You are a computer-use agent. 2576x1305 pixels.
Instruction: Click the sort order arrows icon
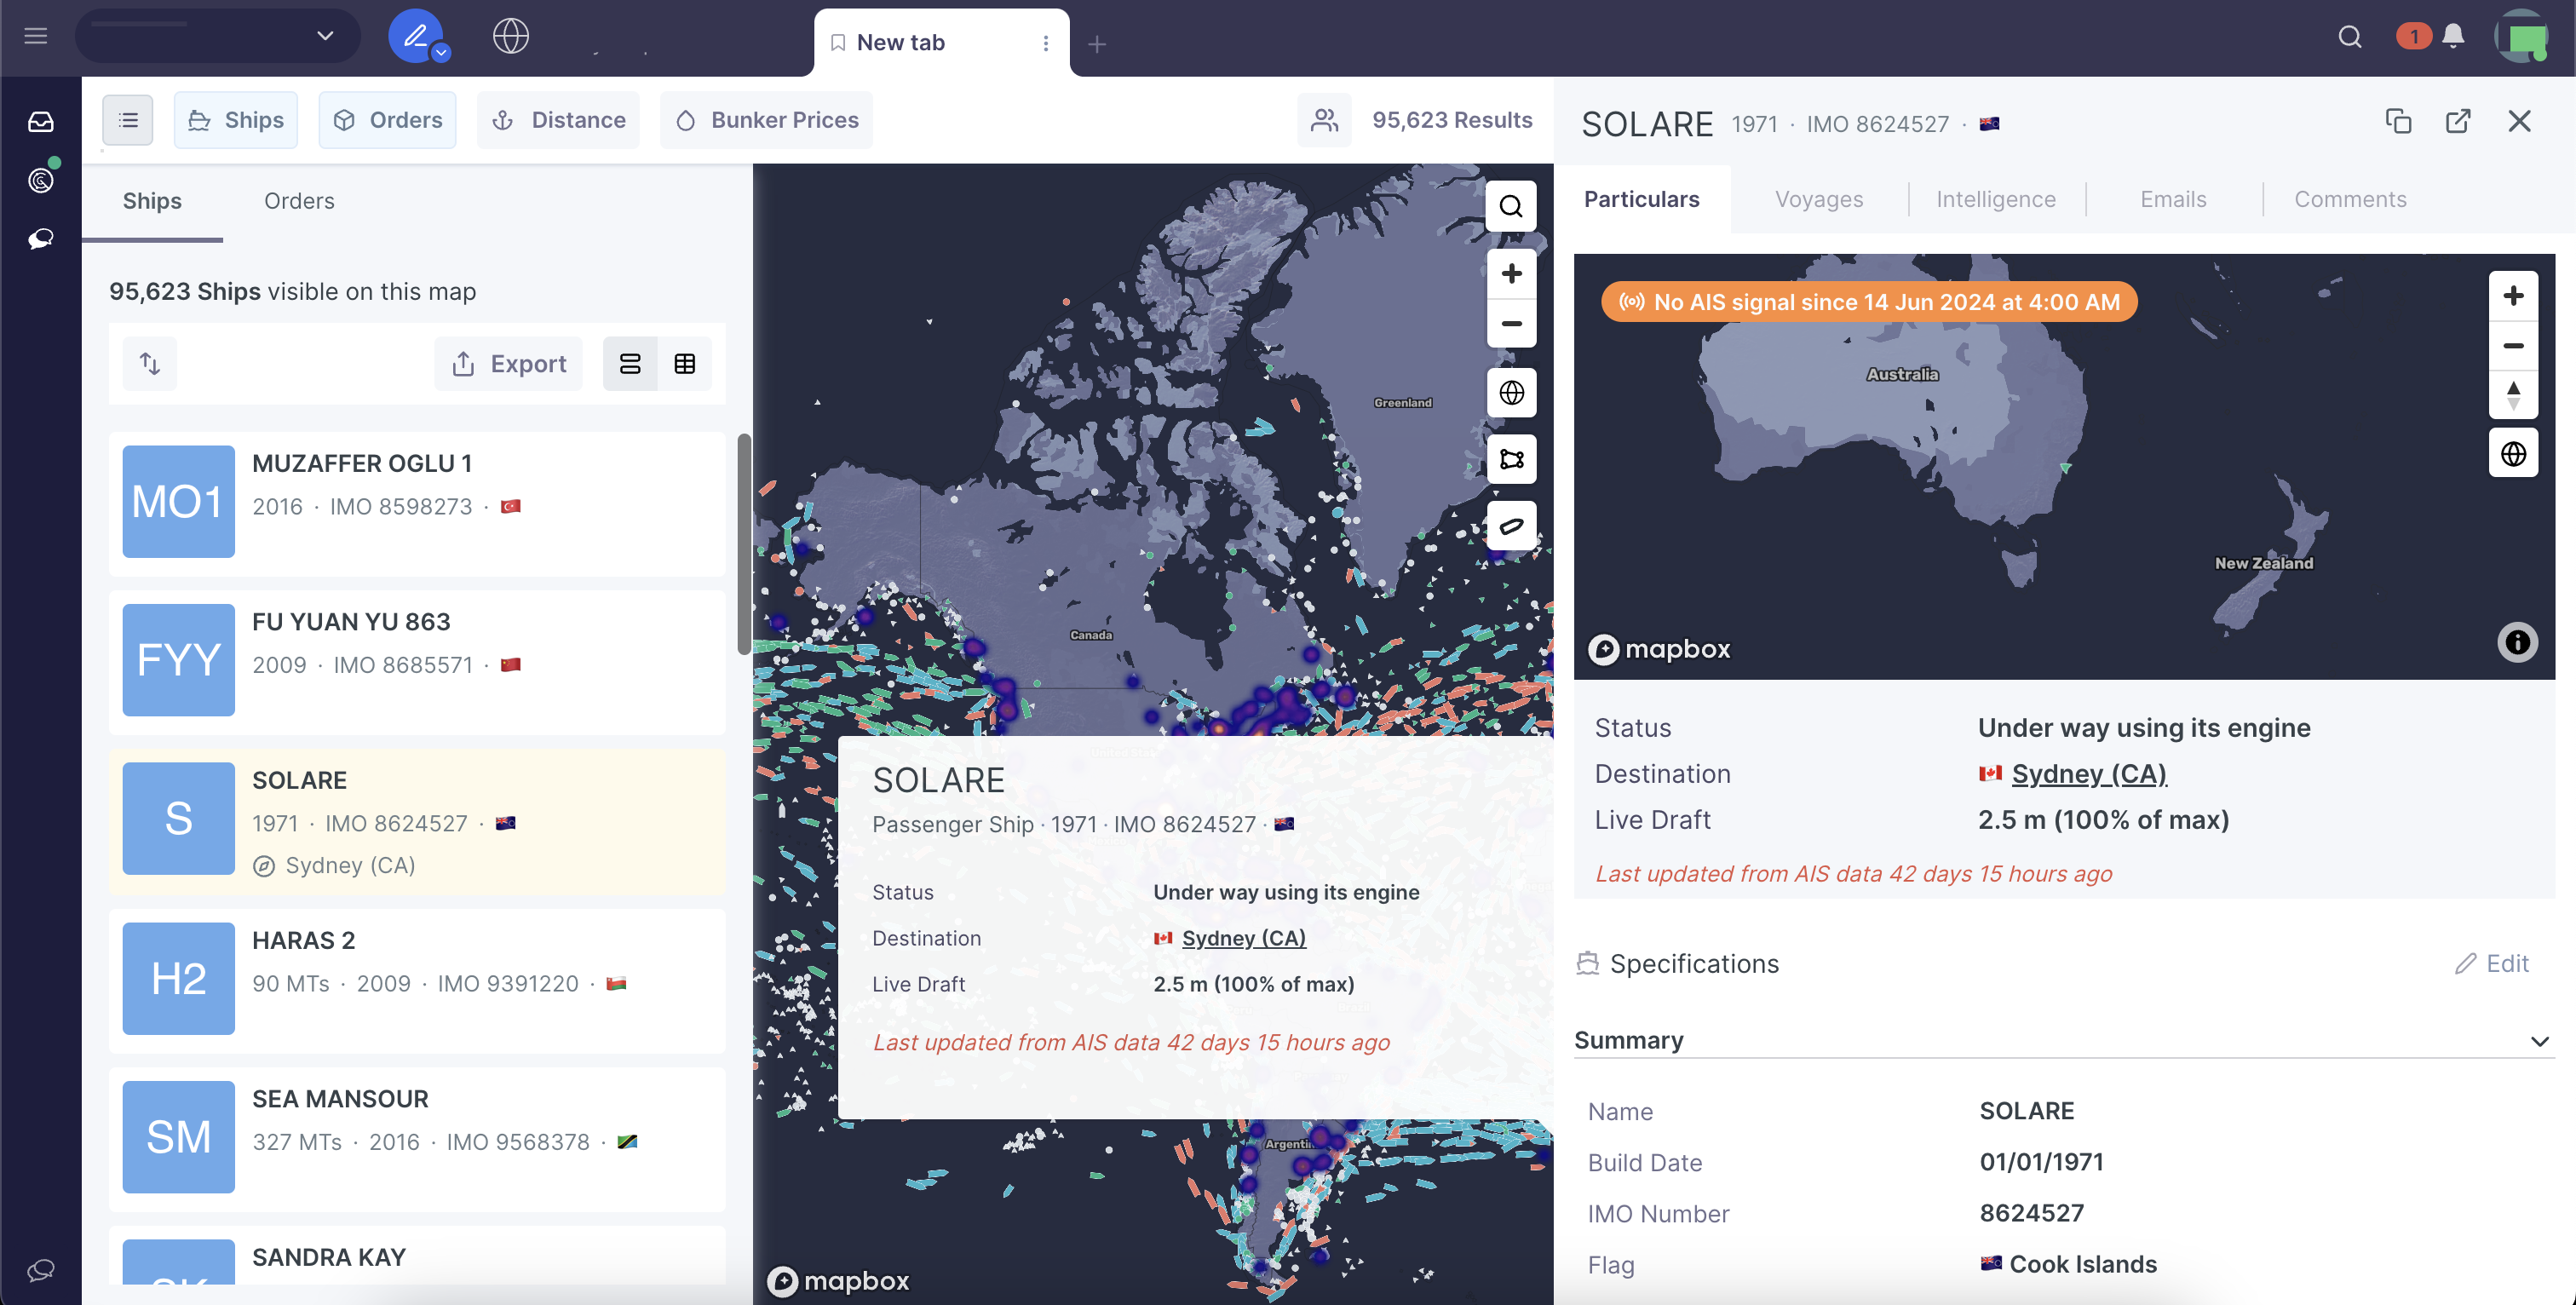(150, 363)
